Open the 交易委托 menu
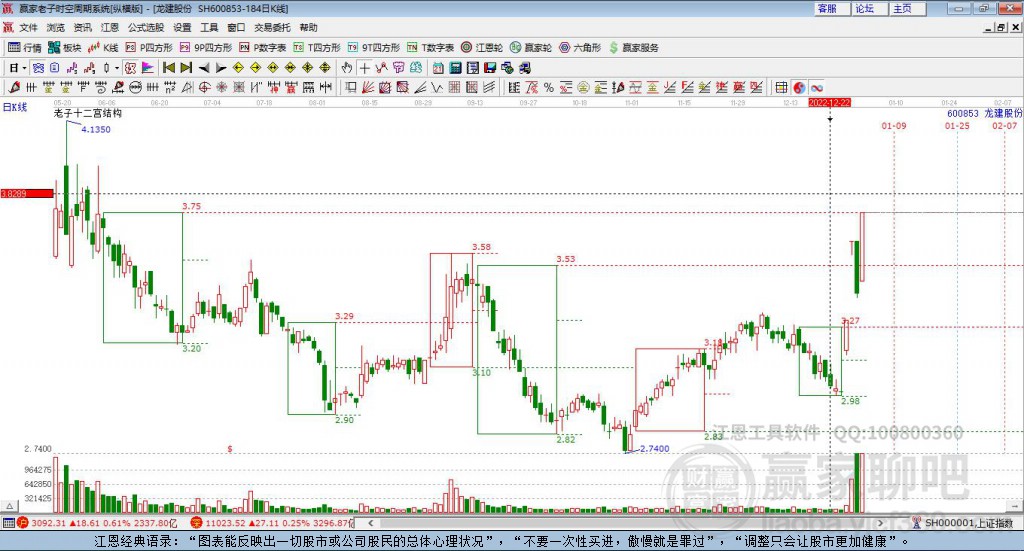Image resolution: width=1024 pixels, height=551 pixels. (270, 28)
